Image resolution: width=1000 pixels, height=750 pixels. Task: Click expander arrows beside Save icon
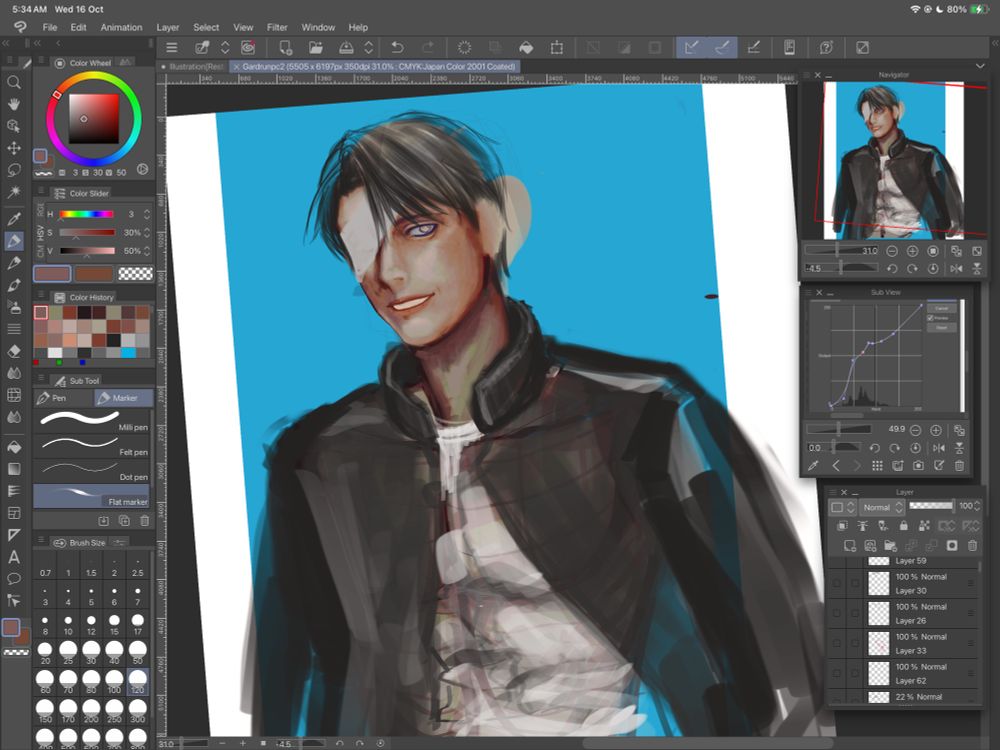(369, 47)
